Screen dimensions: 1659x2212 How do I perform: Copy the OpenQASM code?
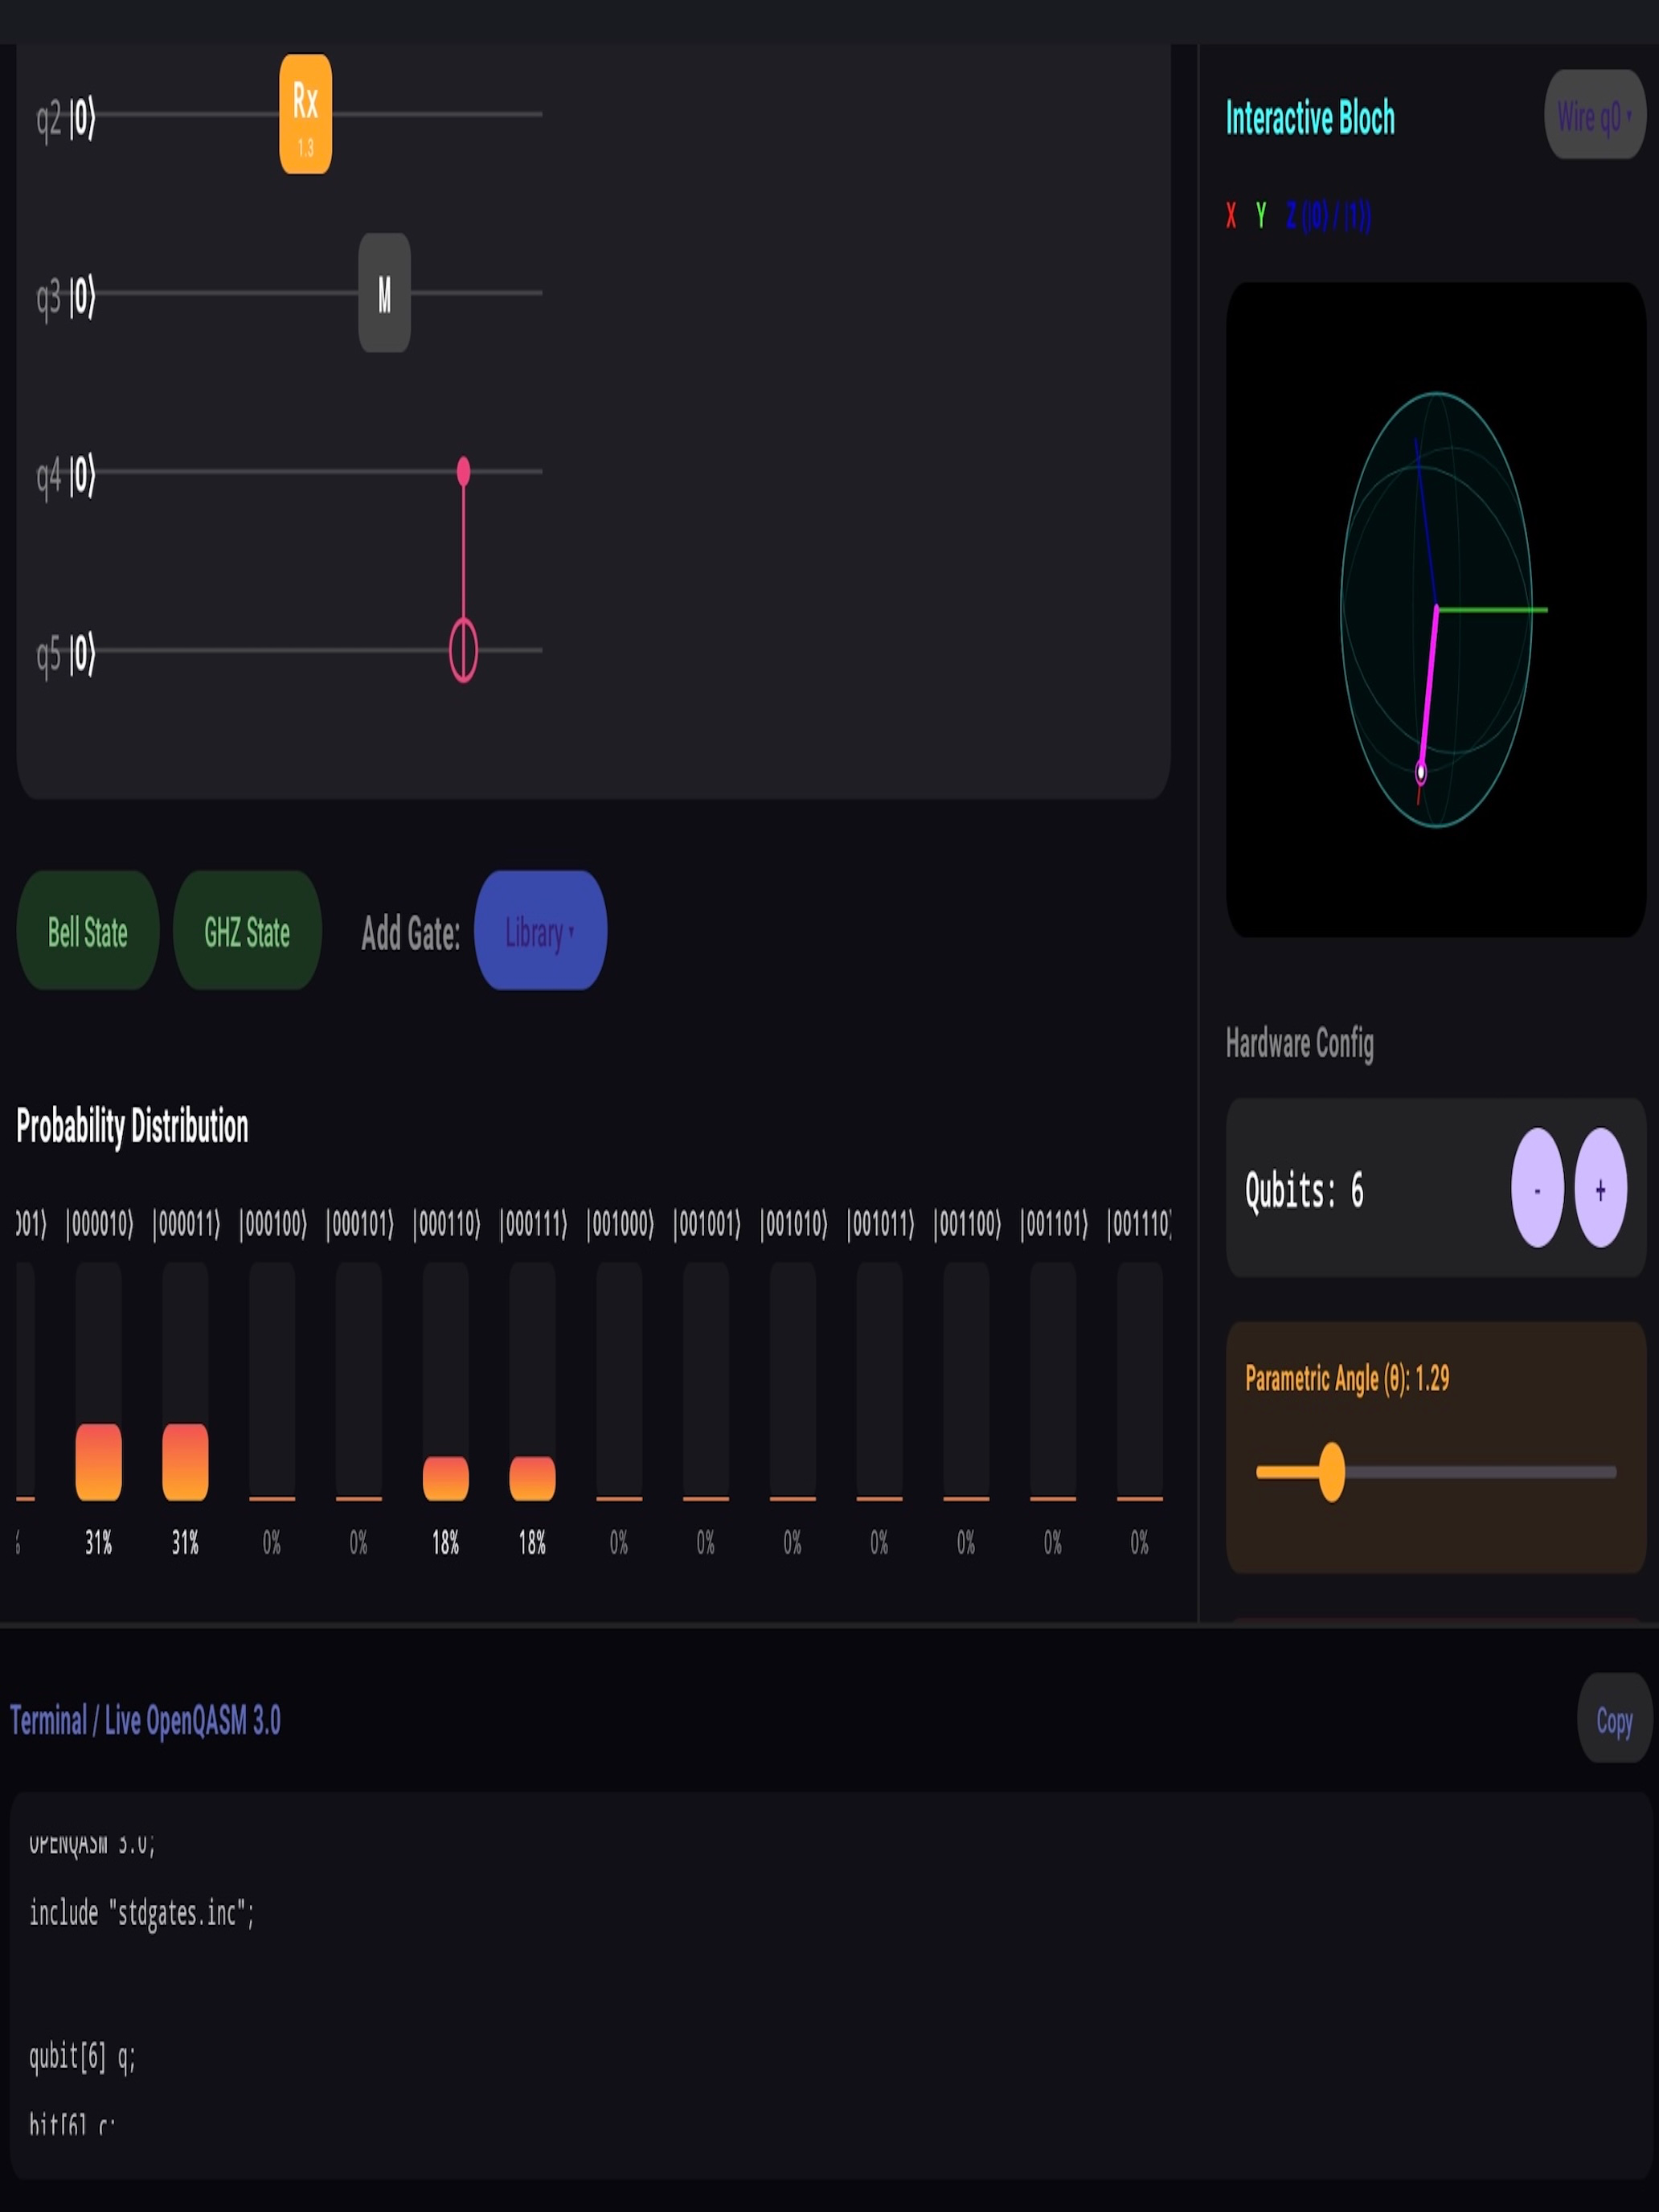[x=1614, y=1719]
